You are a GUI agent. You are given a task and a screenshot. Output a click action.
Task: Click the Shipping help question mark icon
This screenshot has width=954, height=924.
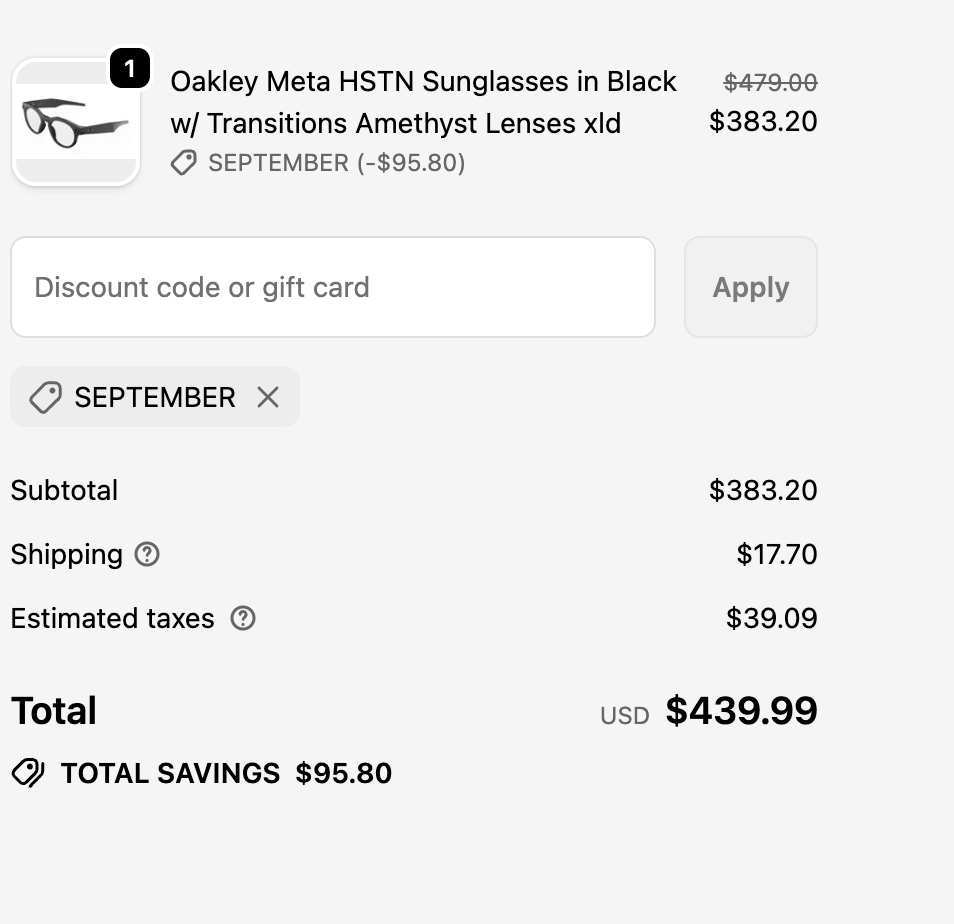[147, 554]
